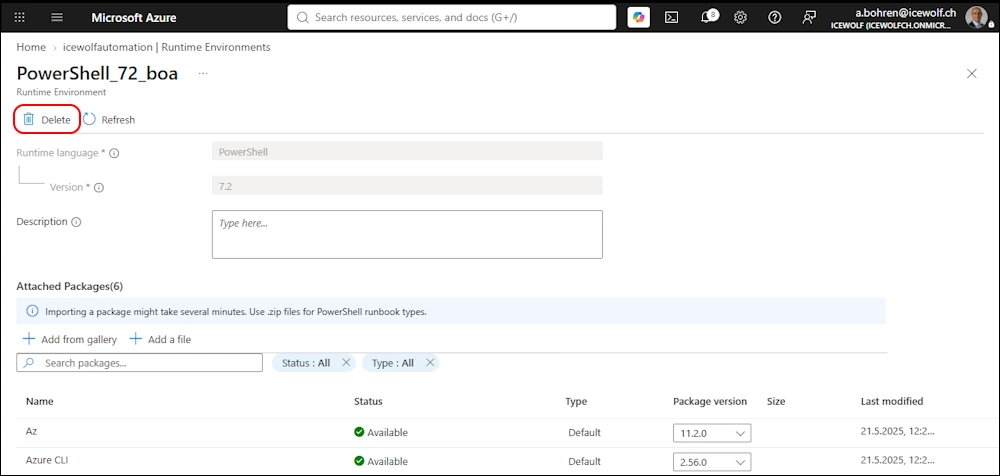
Task: Click the Azure CLI last modified date
Action: [x=897, y=460]
